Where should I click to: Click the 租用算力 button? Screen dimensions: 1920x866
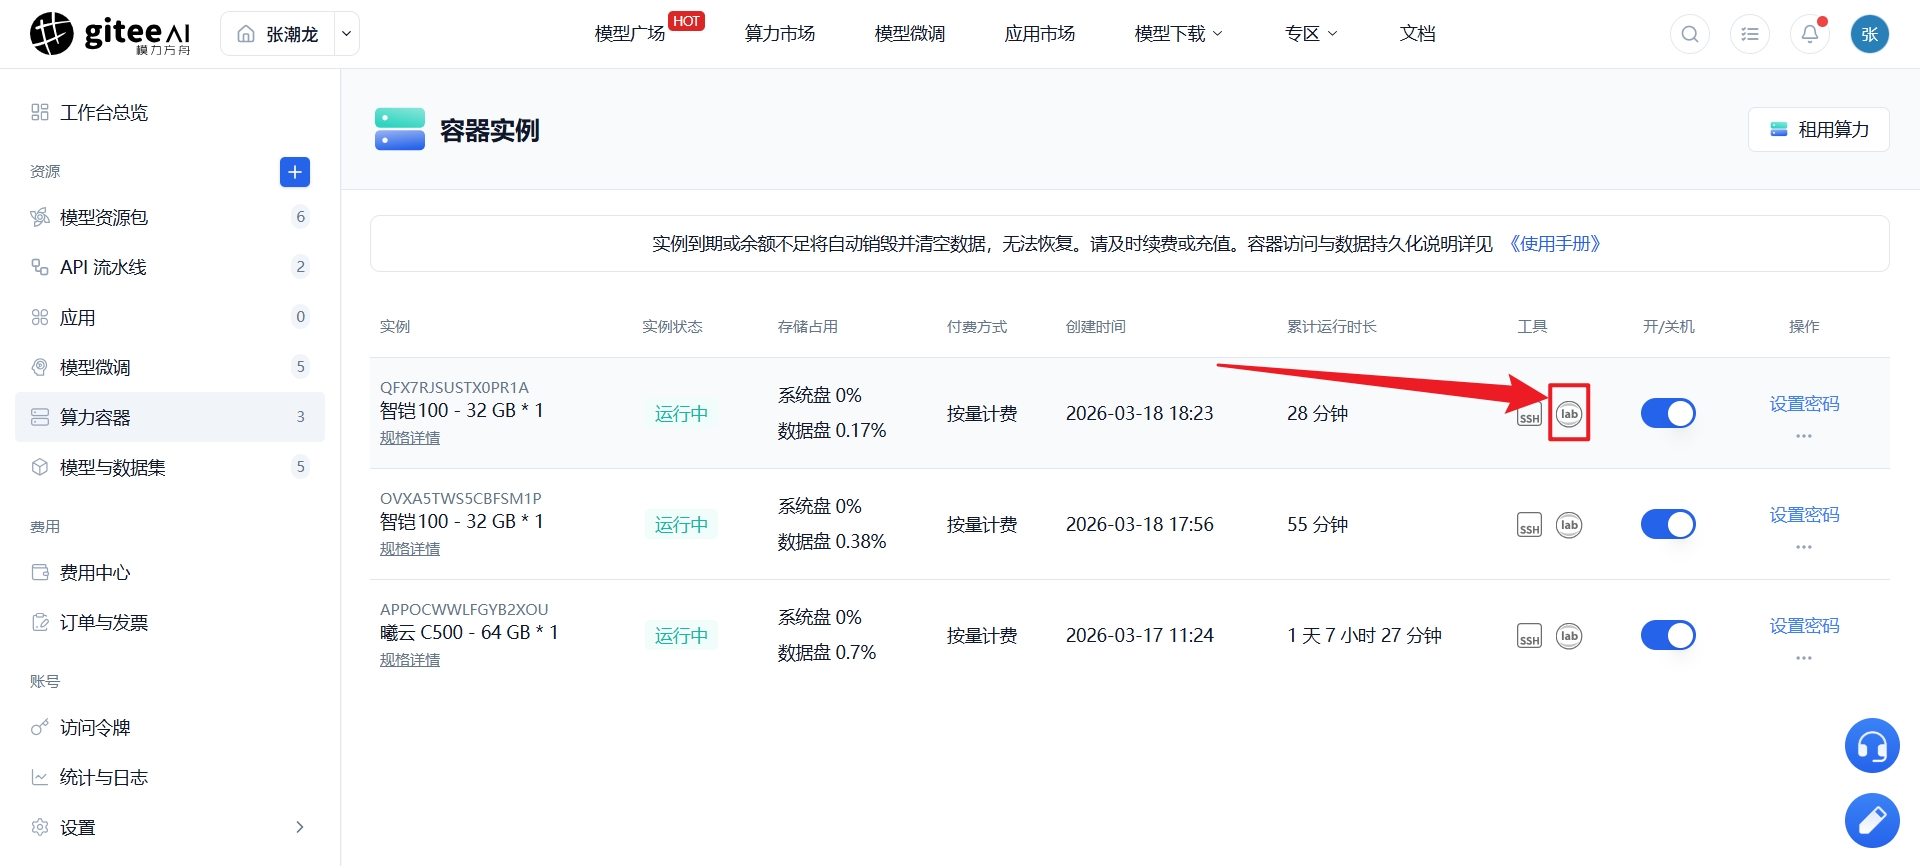click(x=1819, y=130)
